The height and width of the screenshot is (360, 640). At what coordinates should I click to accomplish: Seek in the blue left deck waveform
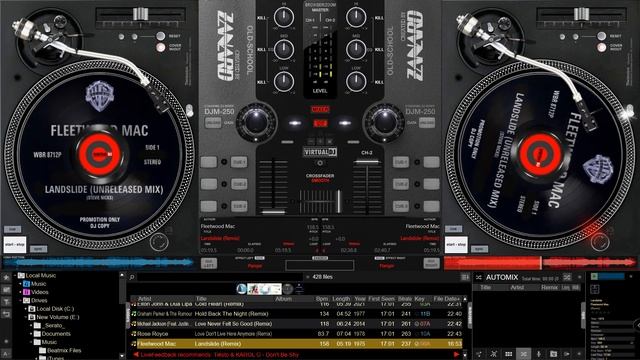tap(98, 263)
